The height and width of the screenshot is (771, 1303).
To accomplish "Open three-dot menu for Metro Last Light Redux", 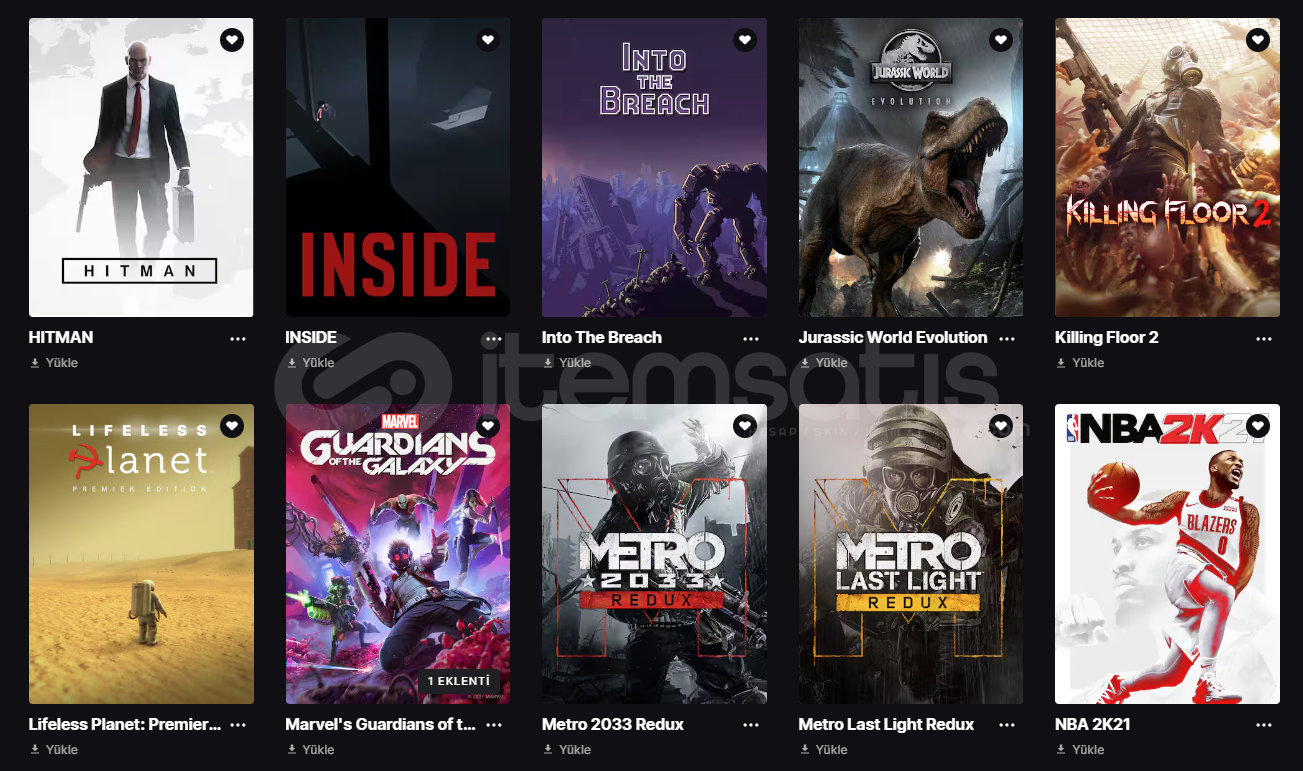I will 1007,725.
